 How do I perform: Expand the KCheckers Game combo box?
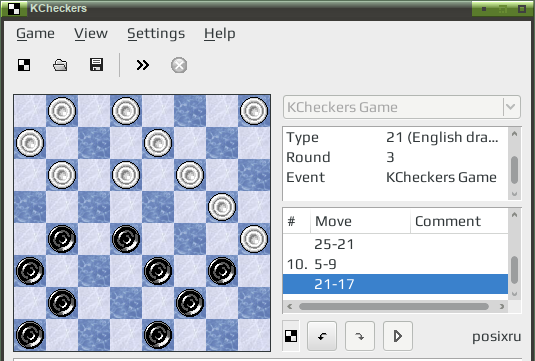point(402,107)
